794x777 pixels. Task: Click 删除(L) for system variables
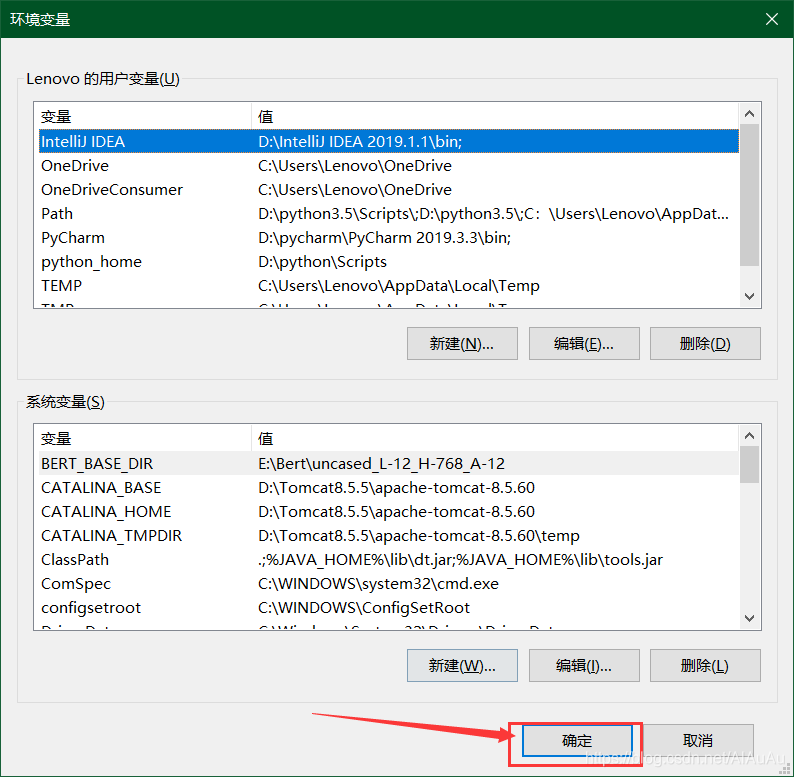pyautogui.click(x=704, y=665)
